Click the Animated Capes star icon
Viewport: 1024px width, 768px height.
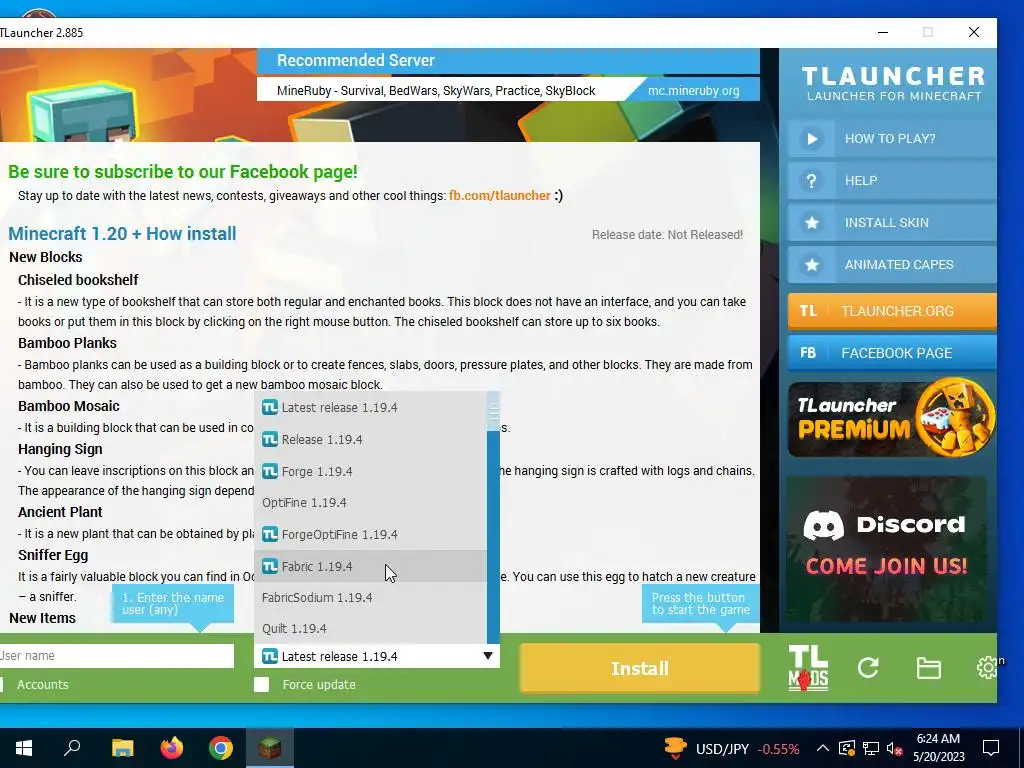click(x=812, y=264)
